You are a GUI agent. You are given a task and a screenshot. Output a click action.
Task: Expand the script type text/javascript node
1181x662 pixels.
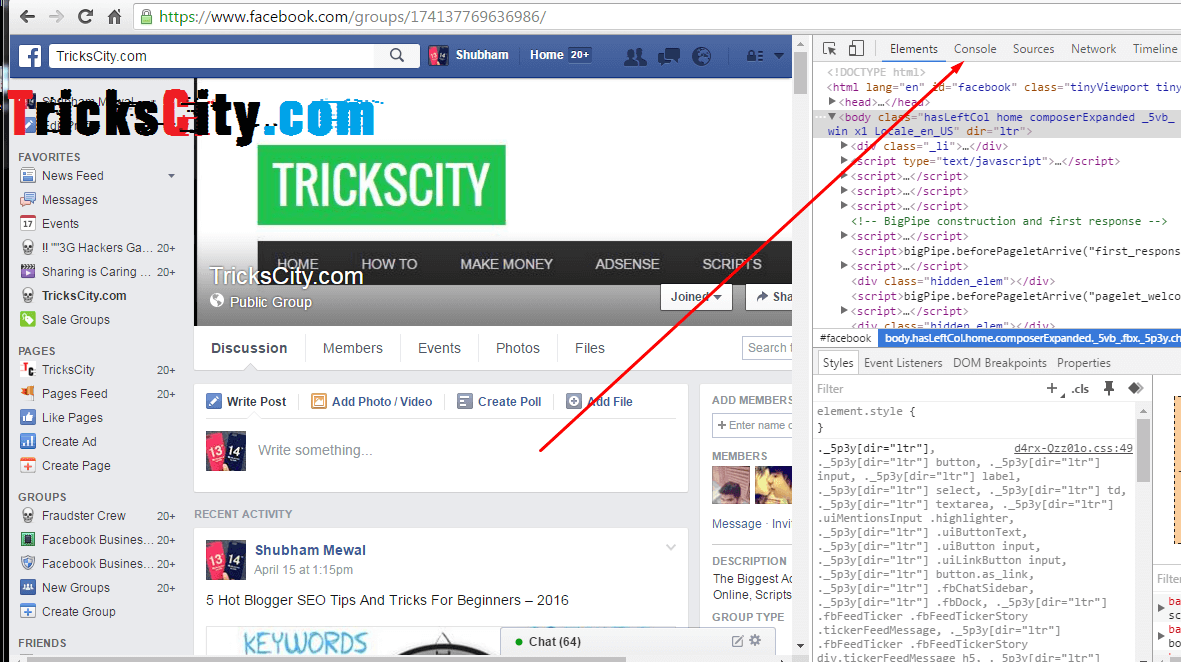pyautogui.click(x=844, y=161)
